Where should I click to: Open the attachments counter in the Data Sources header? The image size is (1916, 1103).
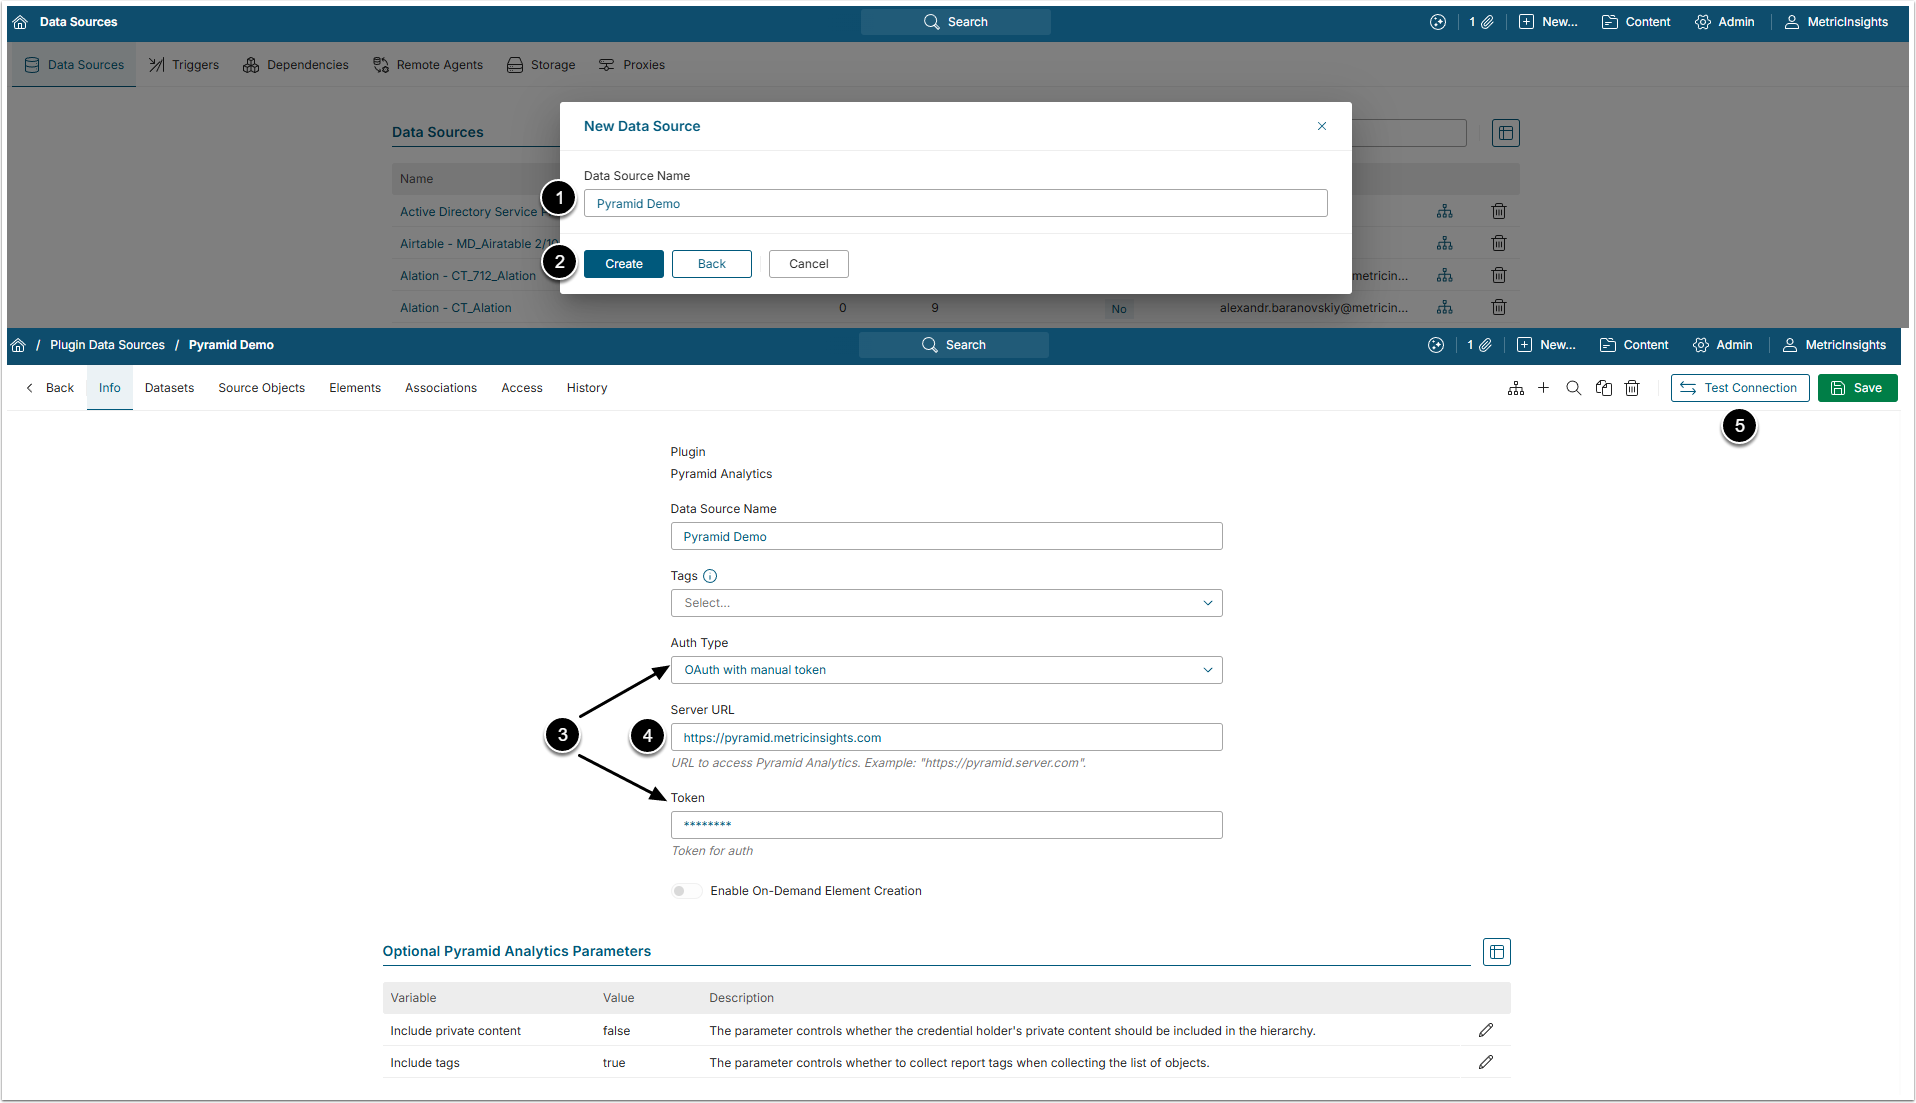click(x=1482, y=22)
